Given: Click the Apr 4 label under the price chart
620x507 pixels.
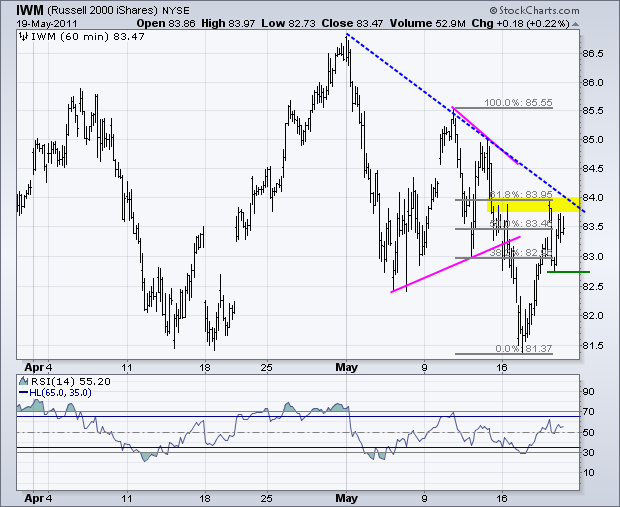Looking at the screenshot, I should 38,367.
